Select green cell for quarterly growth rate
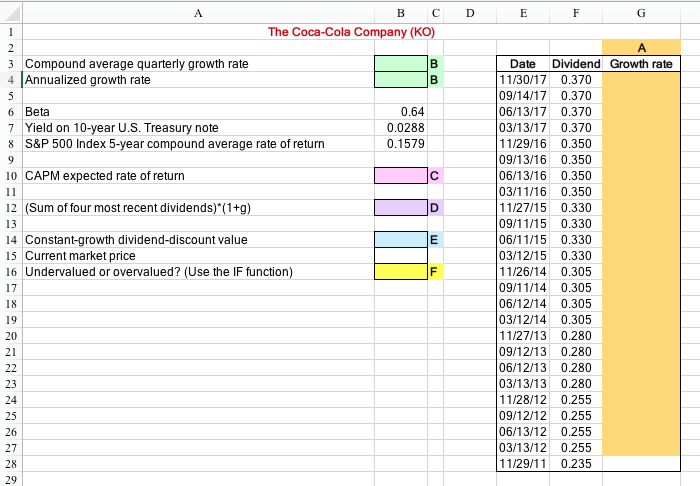 401,63
